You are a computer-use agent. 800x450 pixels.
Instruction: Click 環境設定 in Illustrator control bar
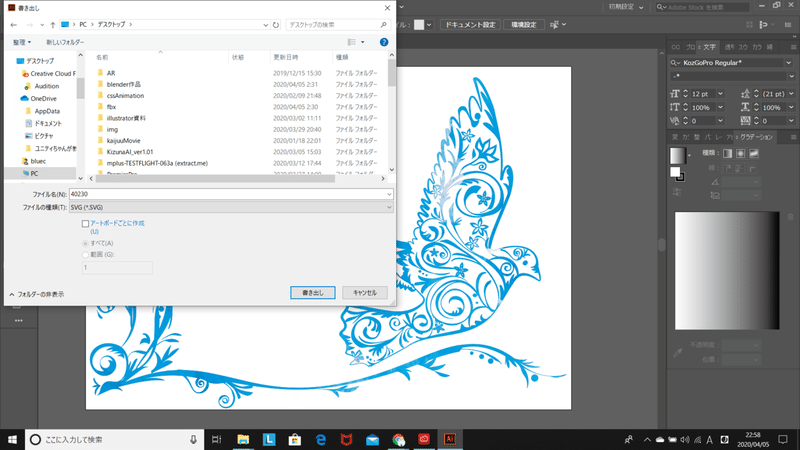(x=524, y=24)
